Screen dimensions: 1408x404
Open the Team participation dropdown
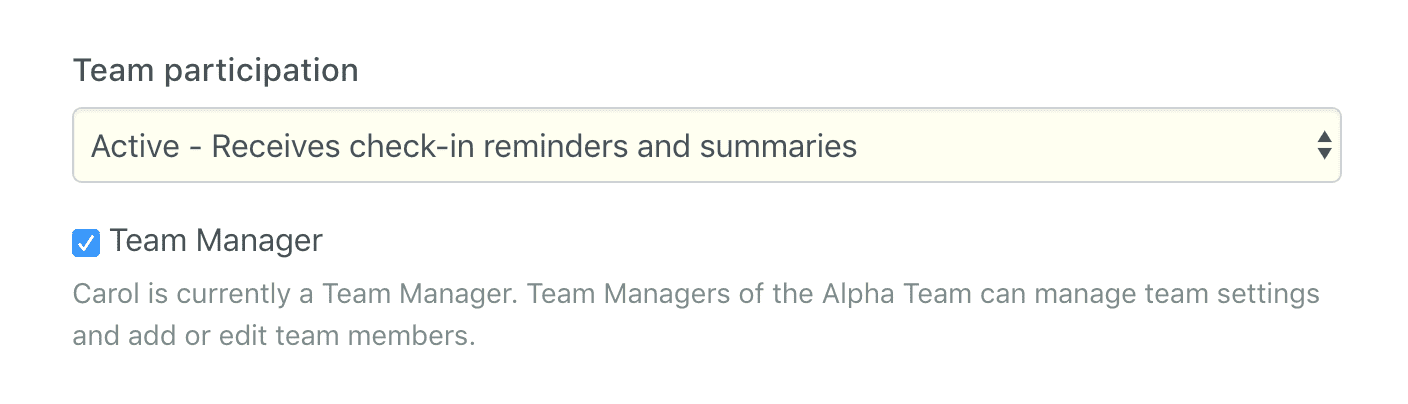click(x=706, y=146)
